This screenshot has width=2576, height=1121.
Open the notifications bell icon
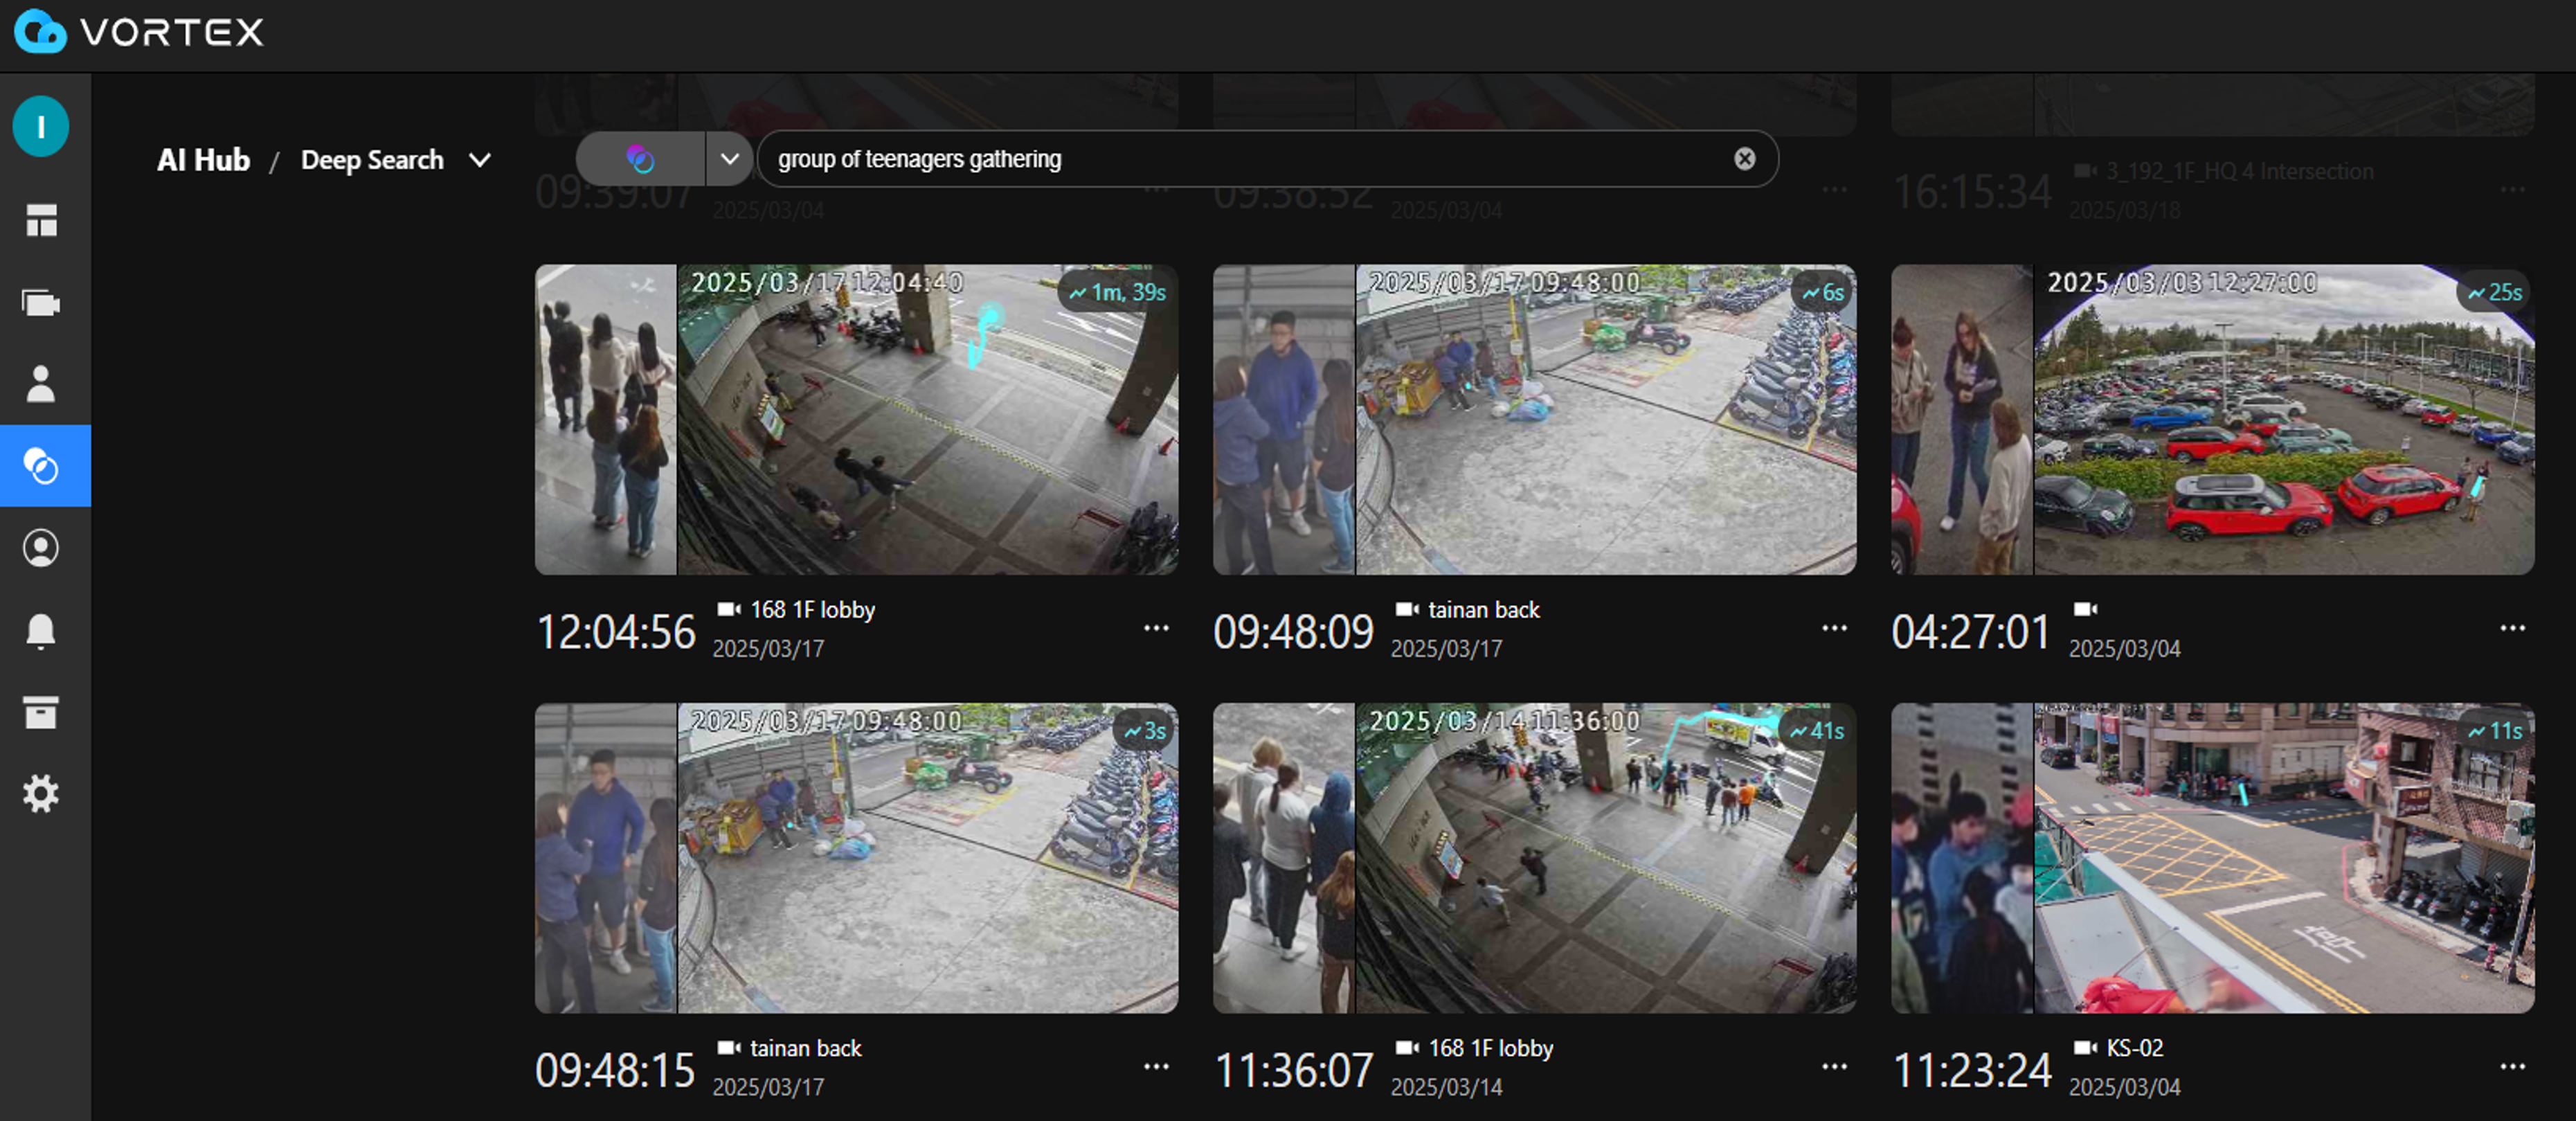[41, 631]
